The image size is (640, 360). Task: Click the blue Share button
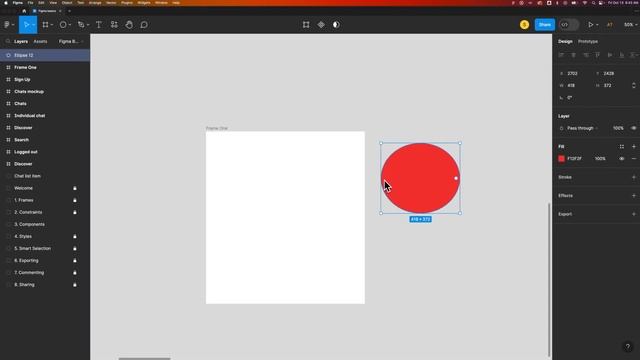tap(544, 25)
